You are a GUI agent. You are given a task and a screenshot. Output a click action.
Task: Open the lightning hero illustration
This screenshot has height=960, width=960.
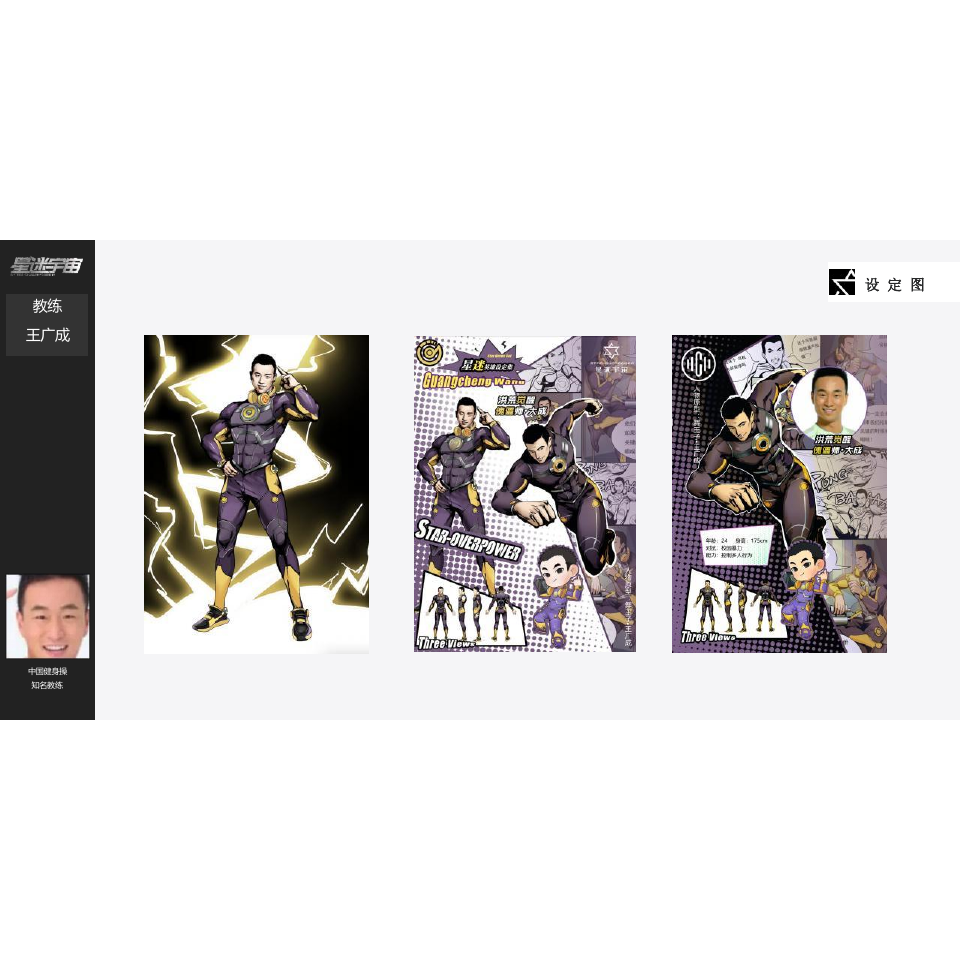(256, 493)
